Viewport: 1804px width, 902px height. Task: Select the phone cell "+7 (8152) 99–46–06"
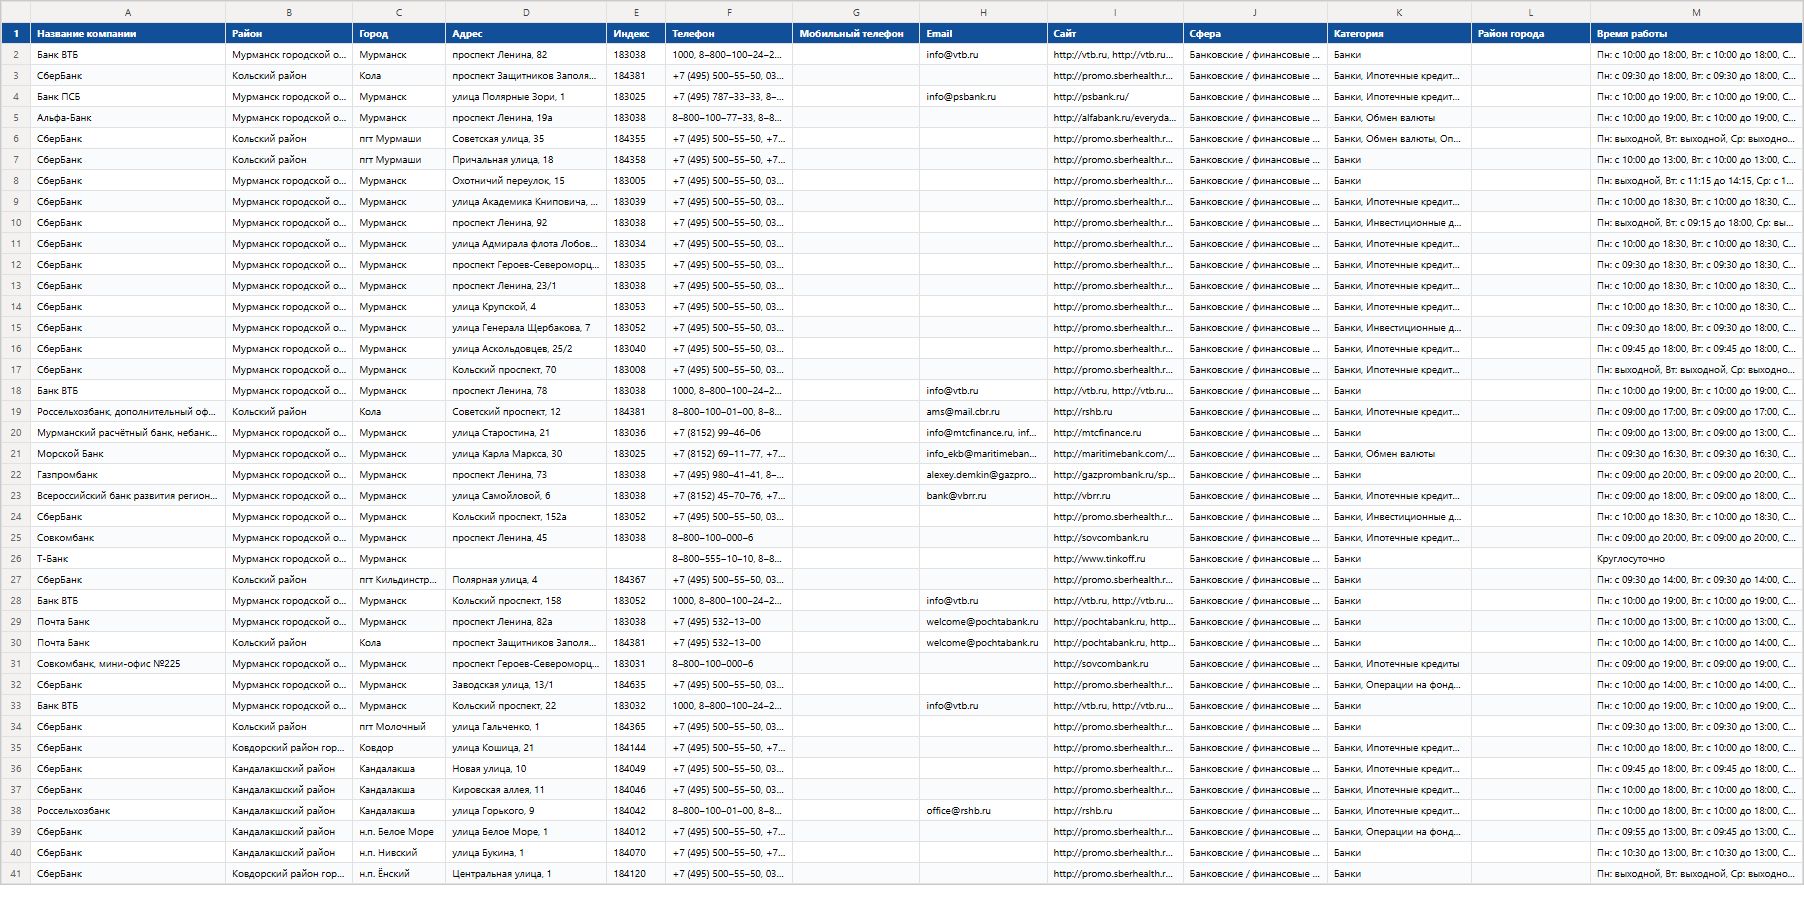[x=729, y=433]
